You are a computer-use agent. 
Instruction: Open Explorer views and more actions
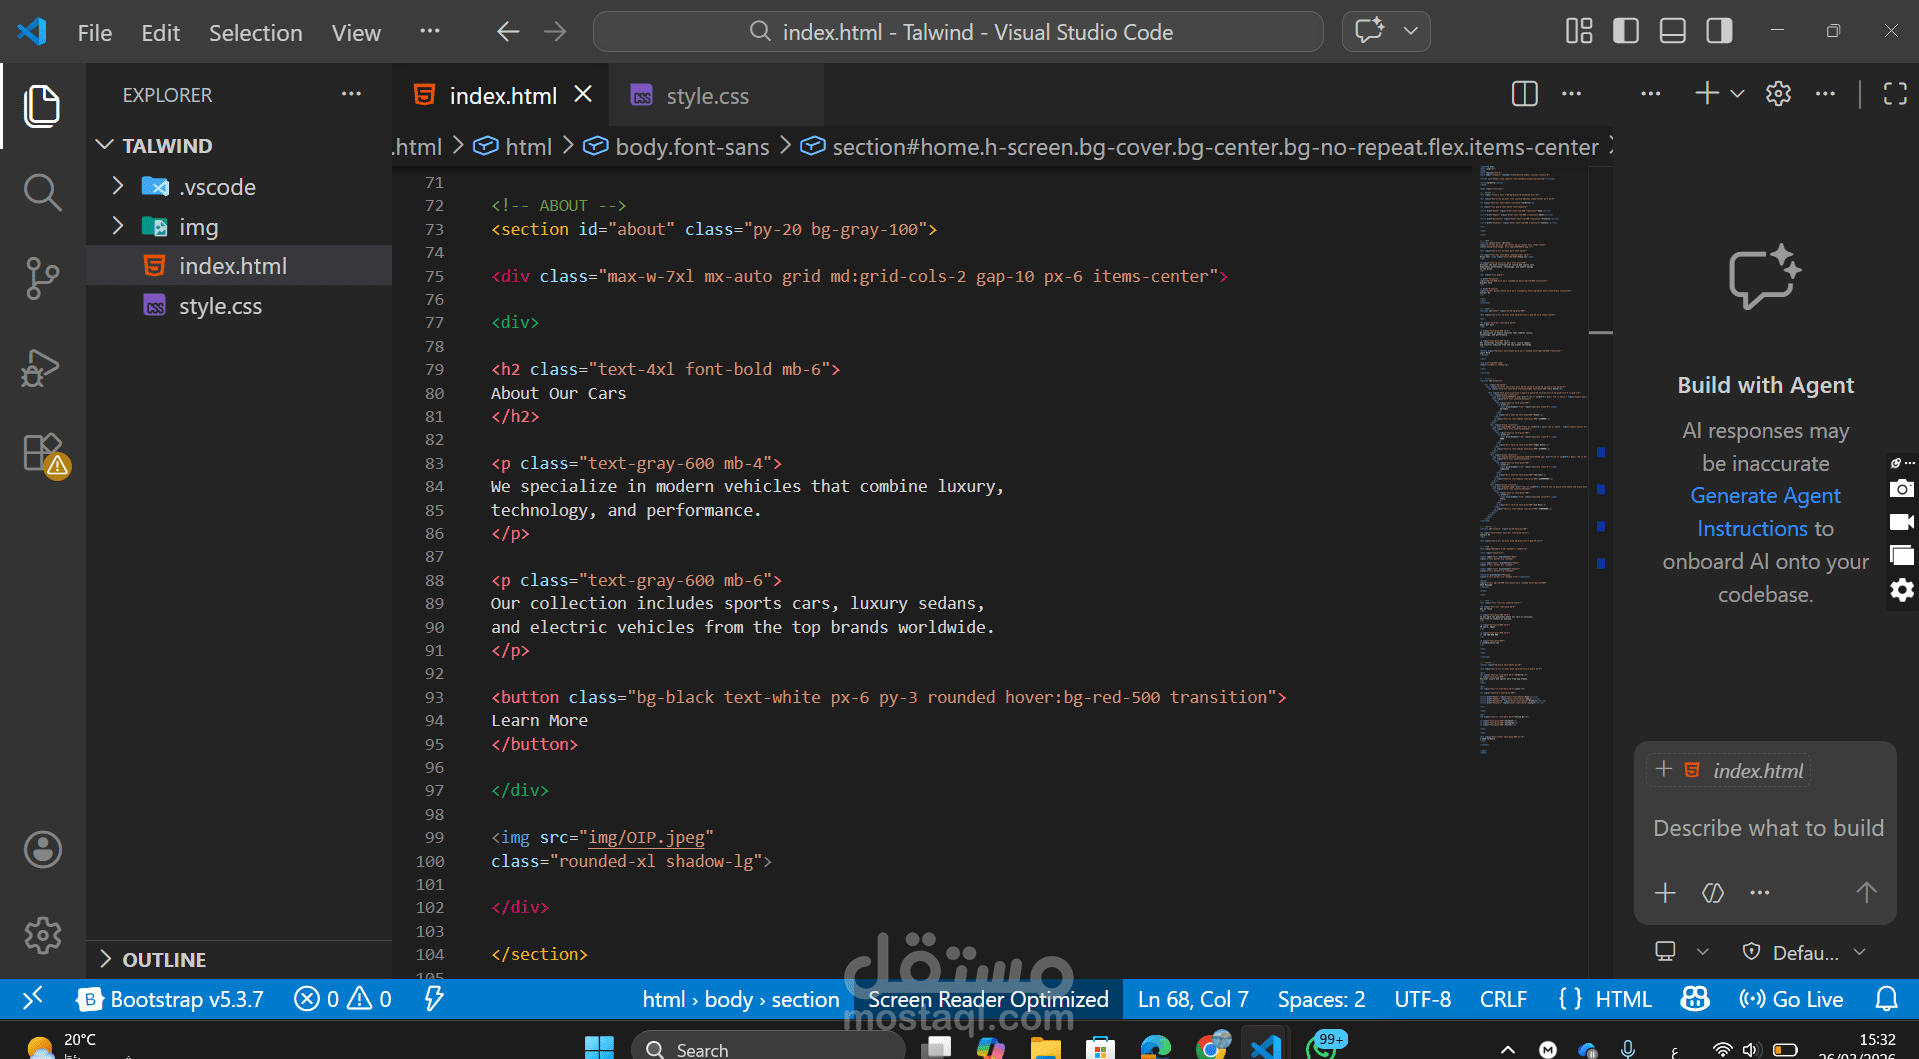351,94
